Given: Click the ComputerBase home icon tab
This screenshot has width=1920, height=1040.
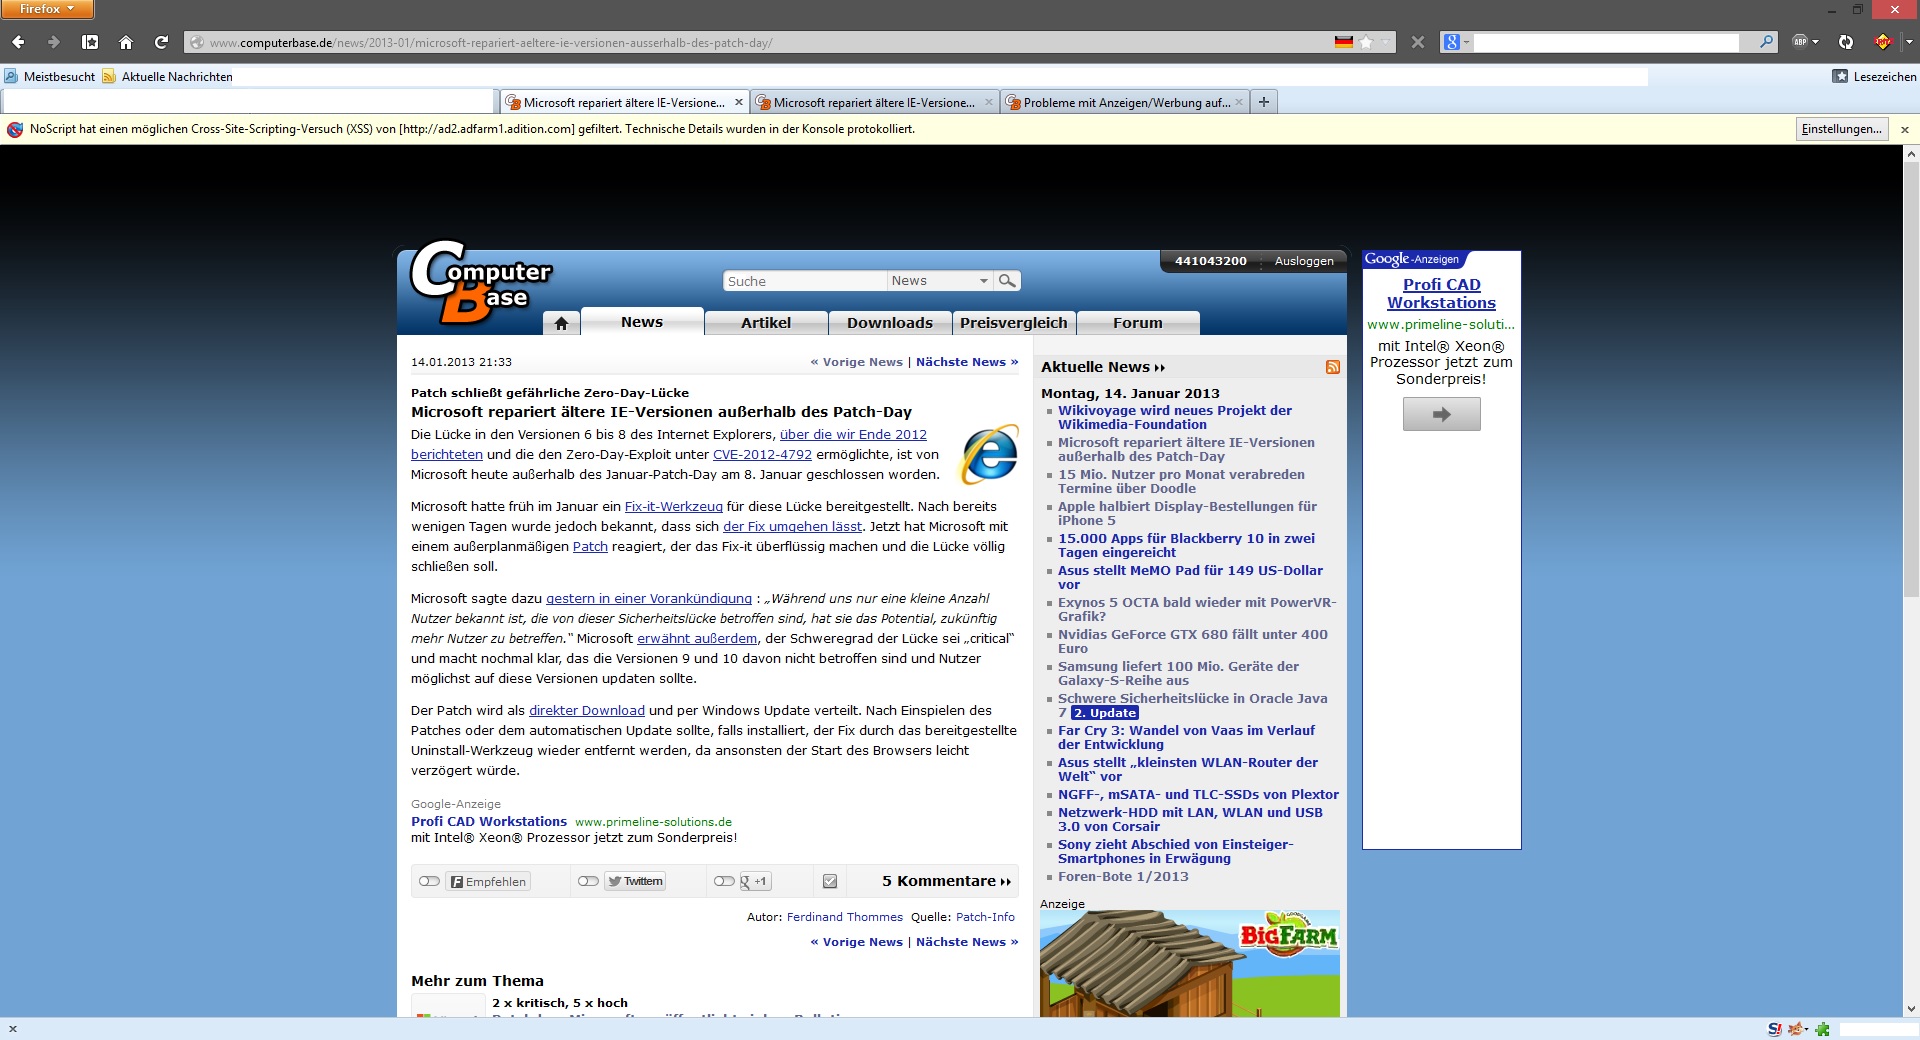Looking at the screenshot, I should tap(561, 323).
